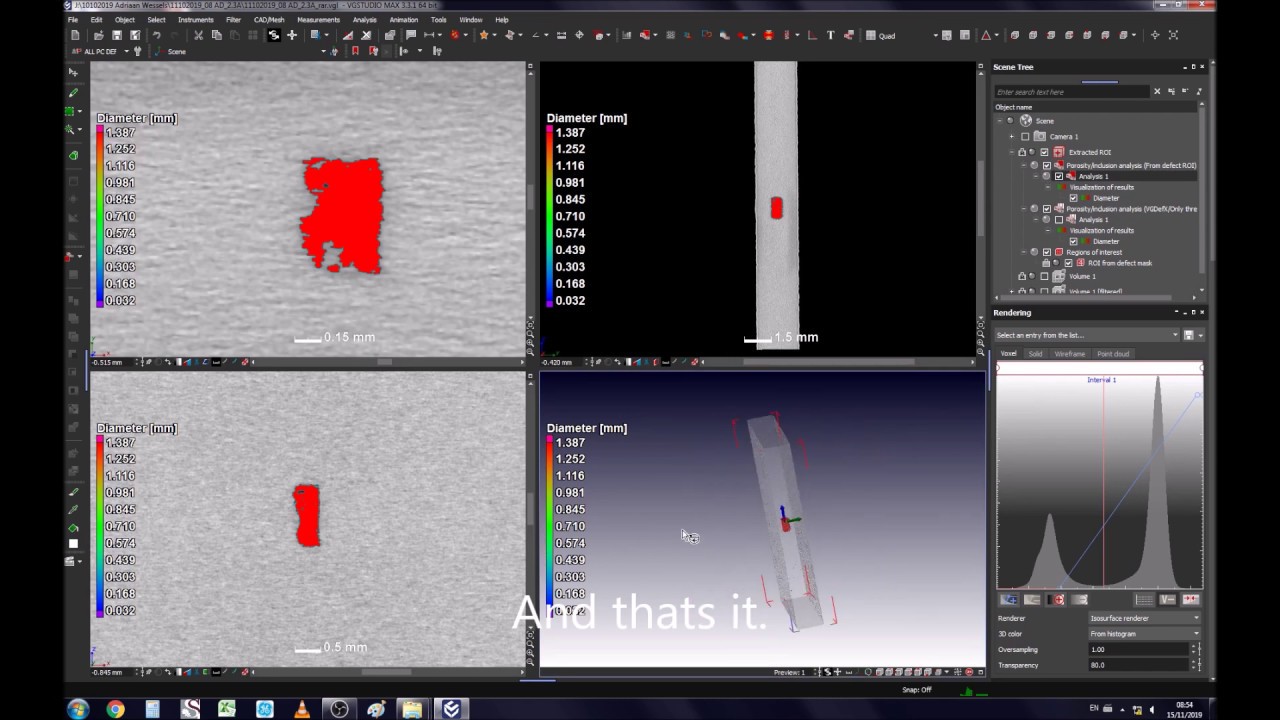Open the Select an entry from the list dropdown

point(1087,335)
